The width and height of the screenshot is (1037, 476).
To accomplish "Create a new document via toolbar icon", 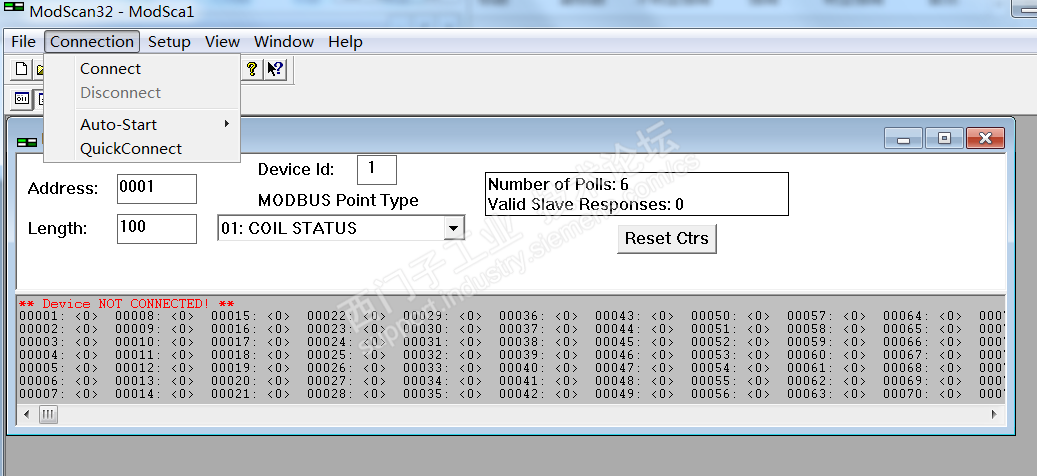I will pos(22,69).
